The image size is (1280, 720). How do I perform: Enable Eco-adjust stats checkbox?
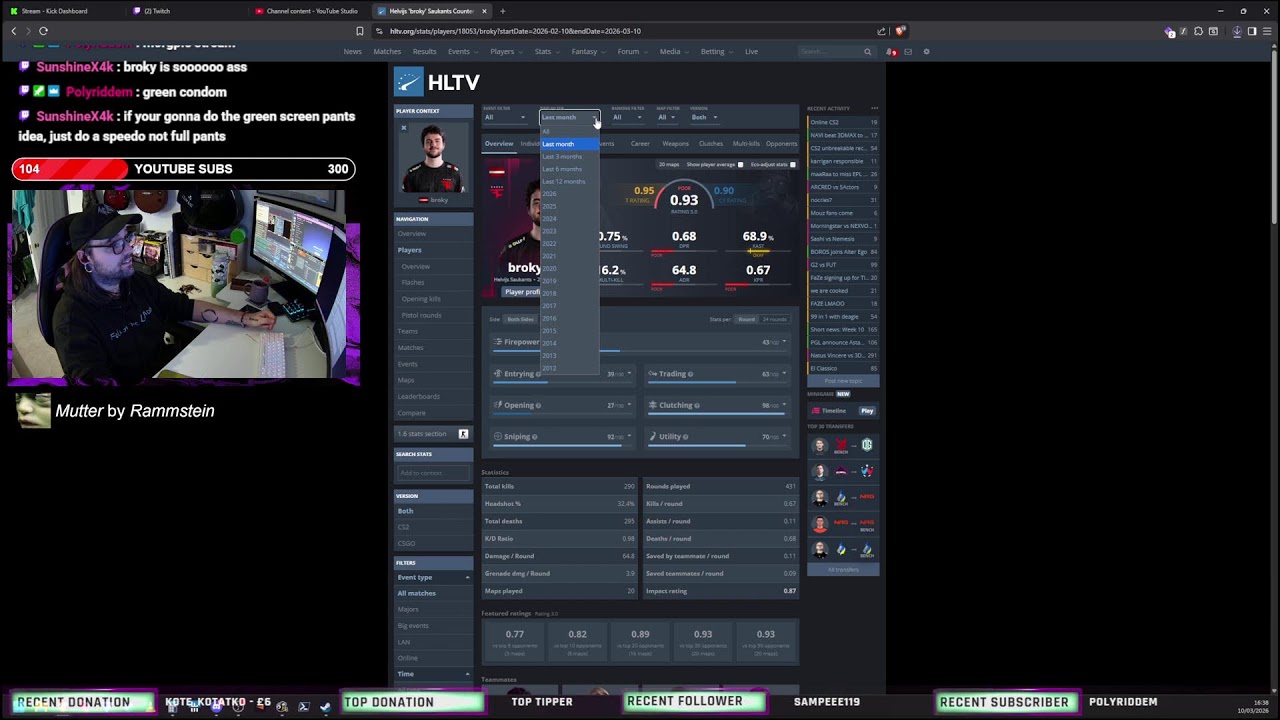point(793,164)
